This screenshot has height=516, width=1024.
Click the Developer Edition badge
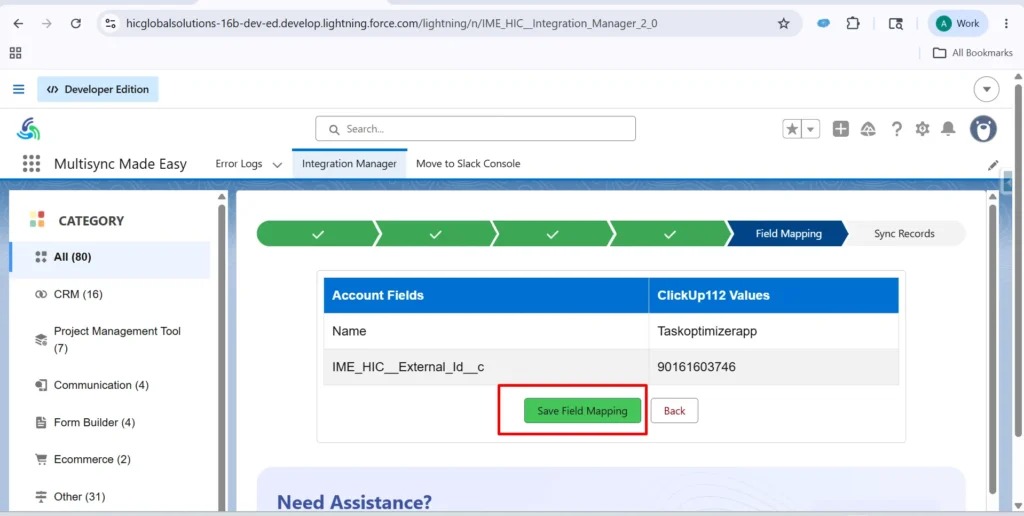tap(97, 89)
